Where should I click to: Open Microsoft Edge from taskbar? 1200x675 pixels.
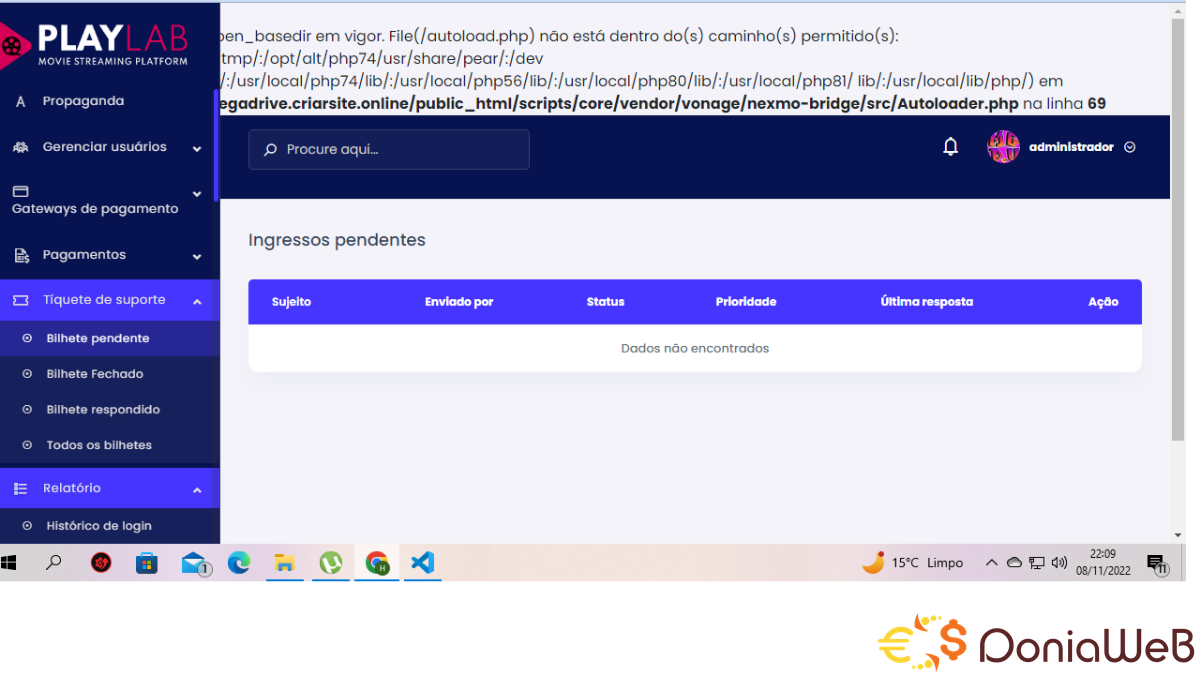239,563
